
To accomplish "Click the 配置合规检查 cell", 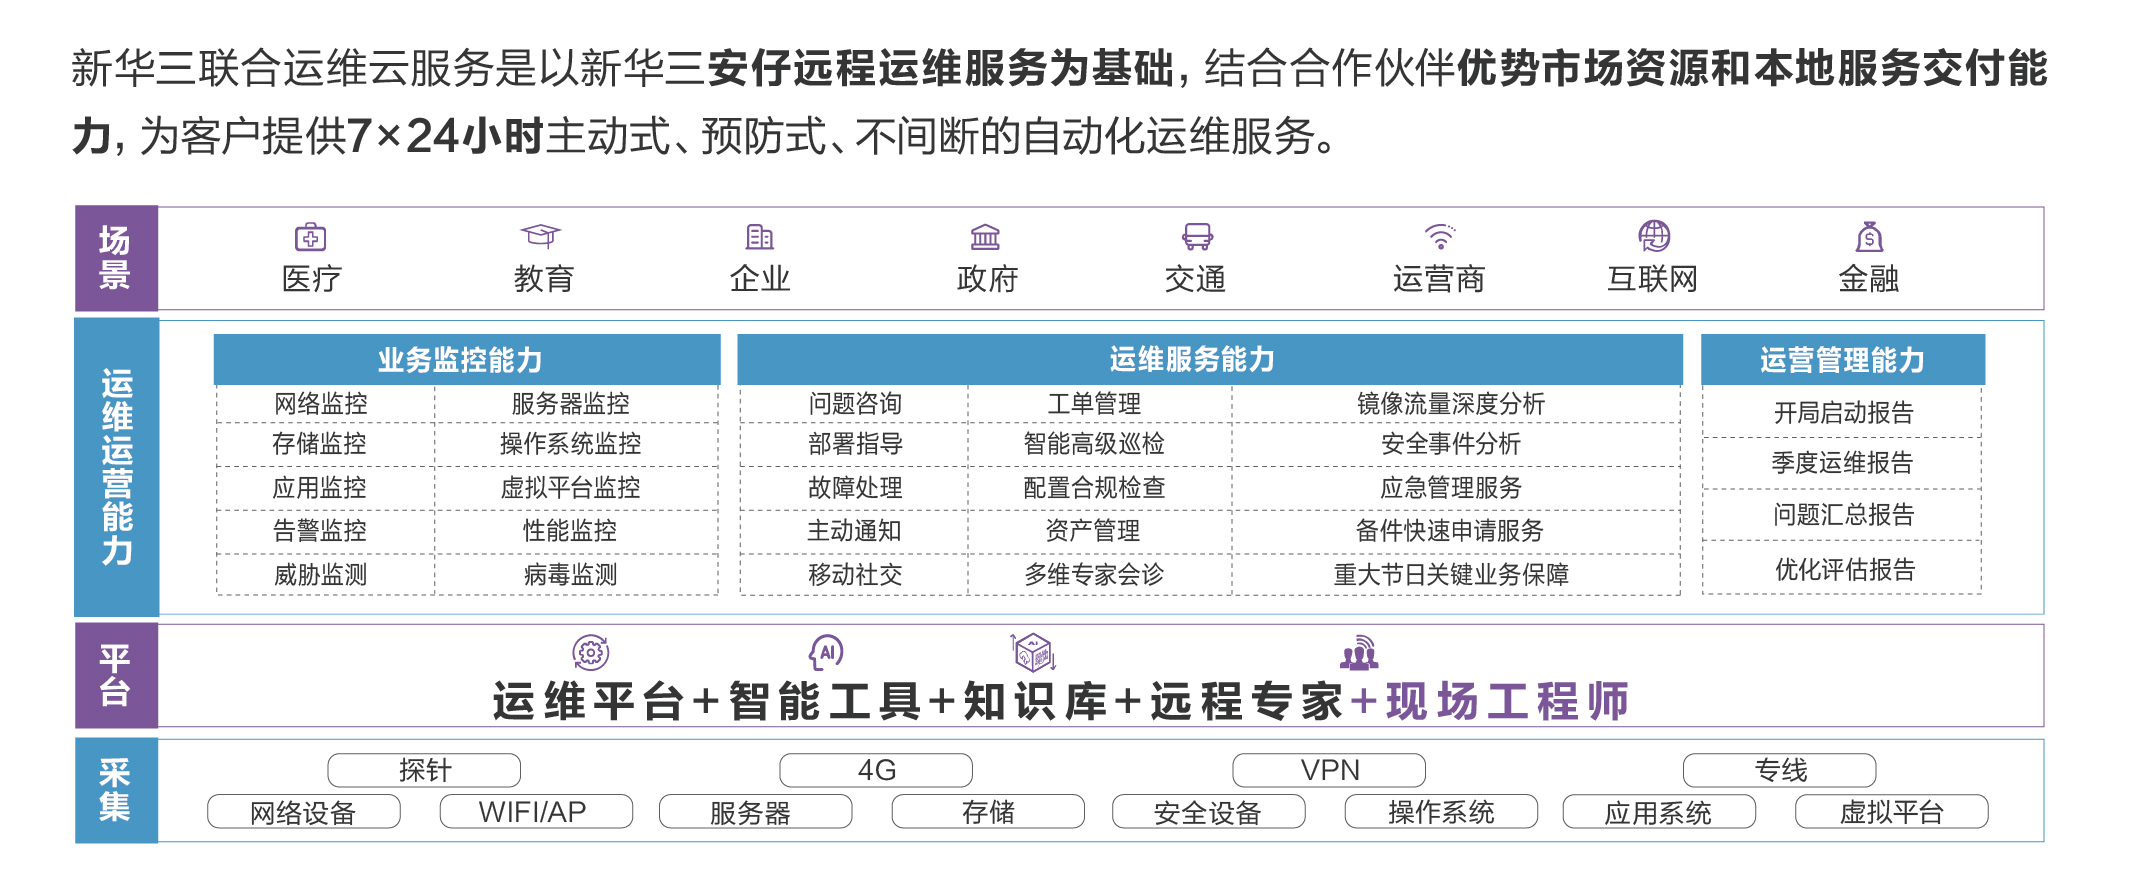I will pos(1099,488).
